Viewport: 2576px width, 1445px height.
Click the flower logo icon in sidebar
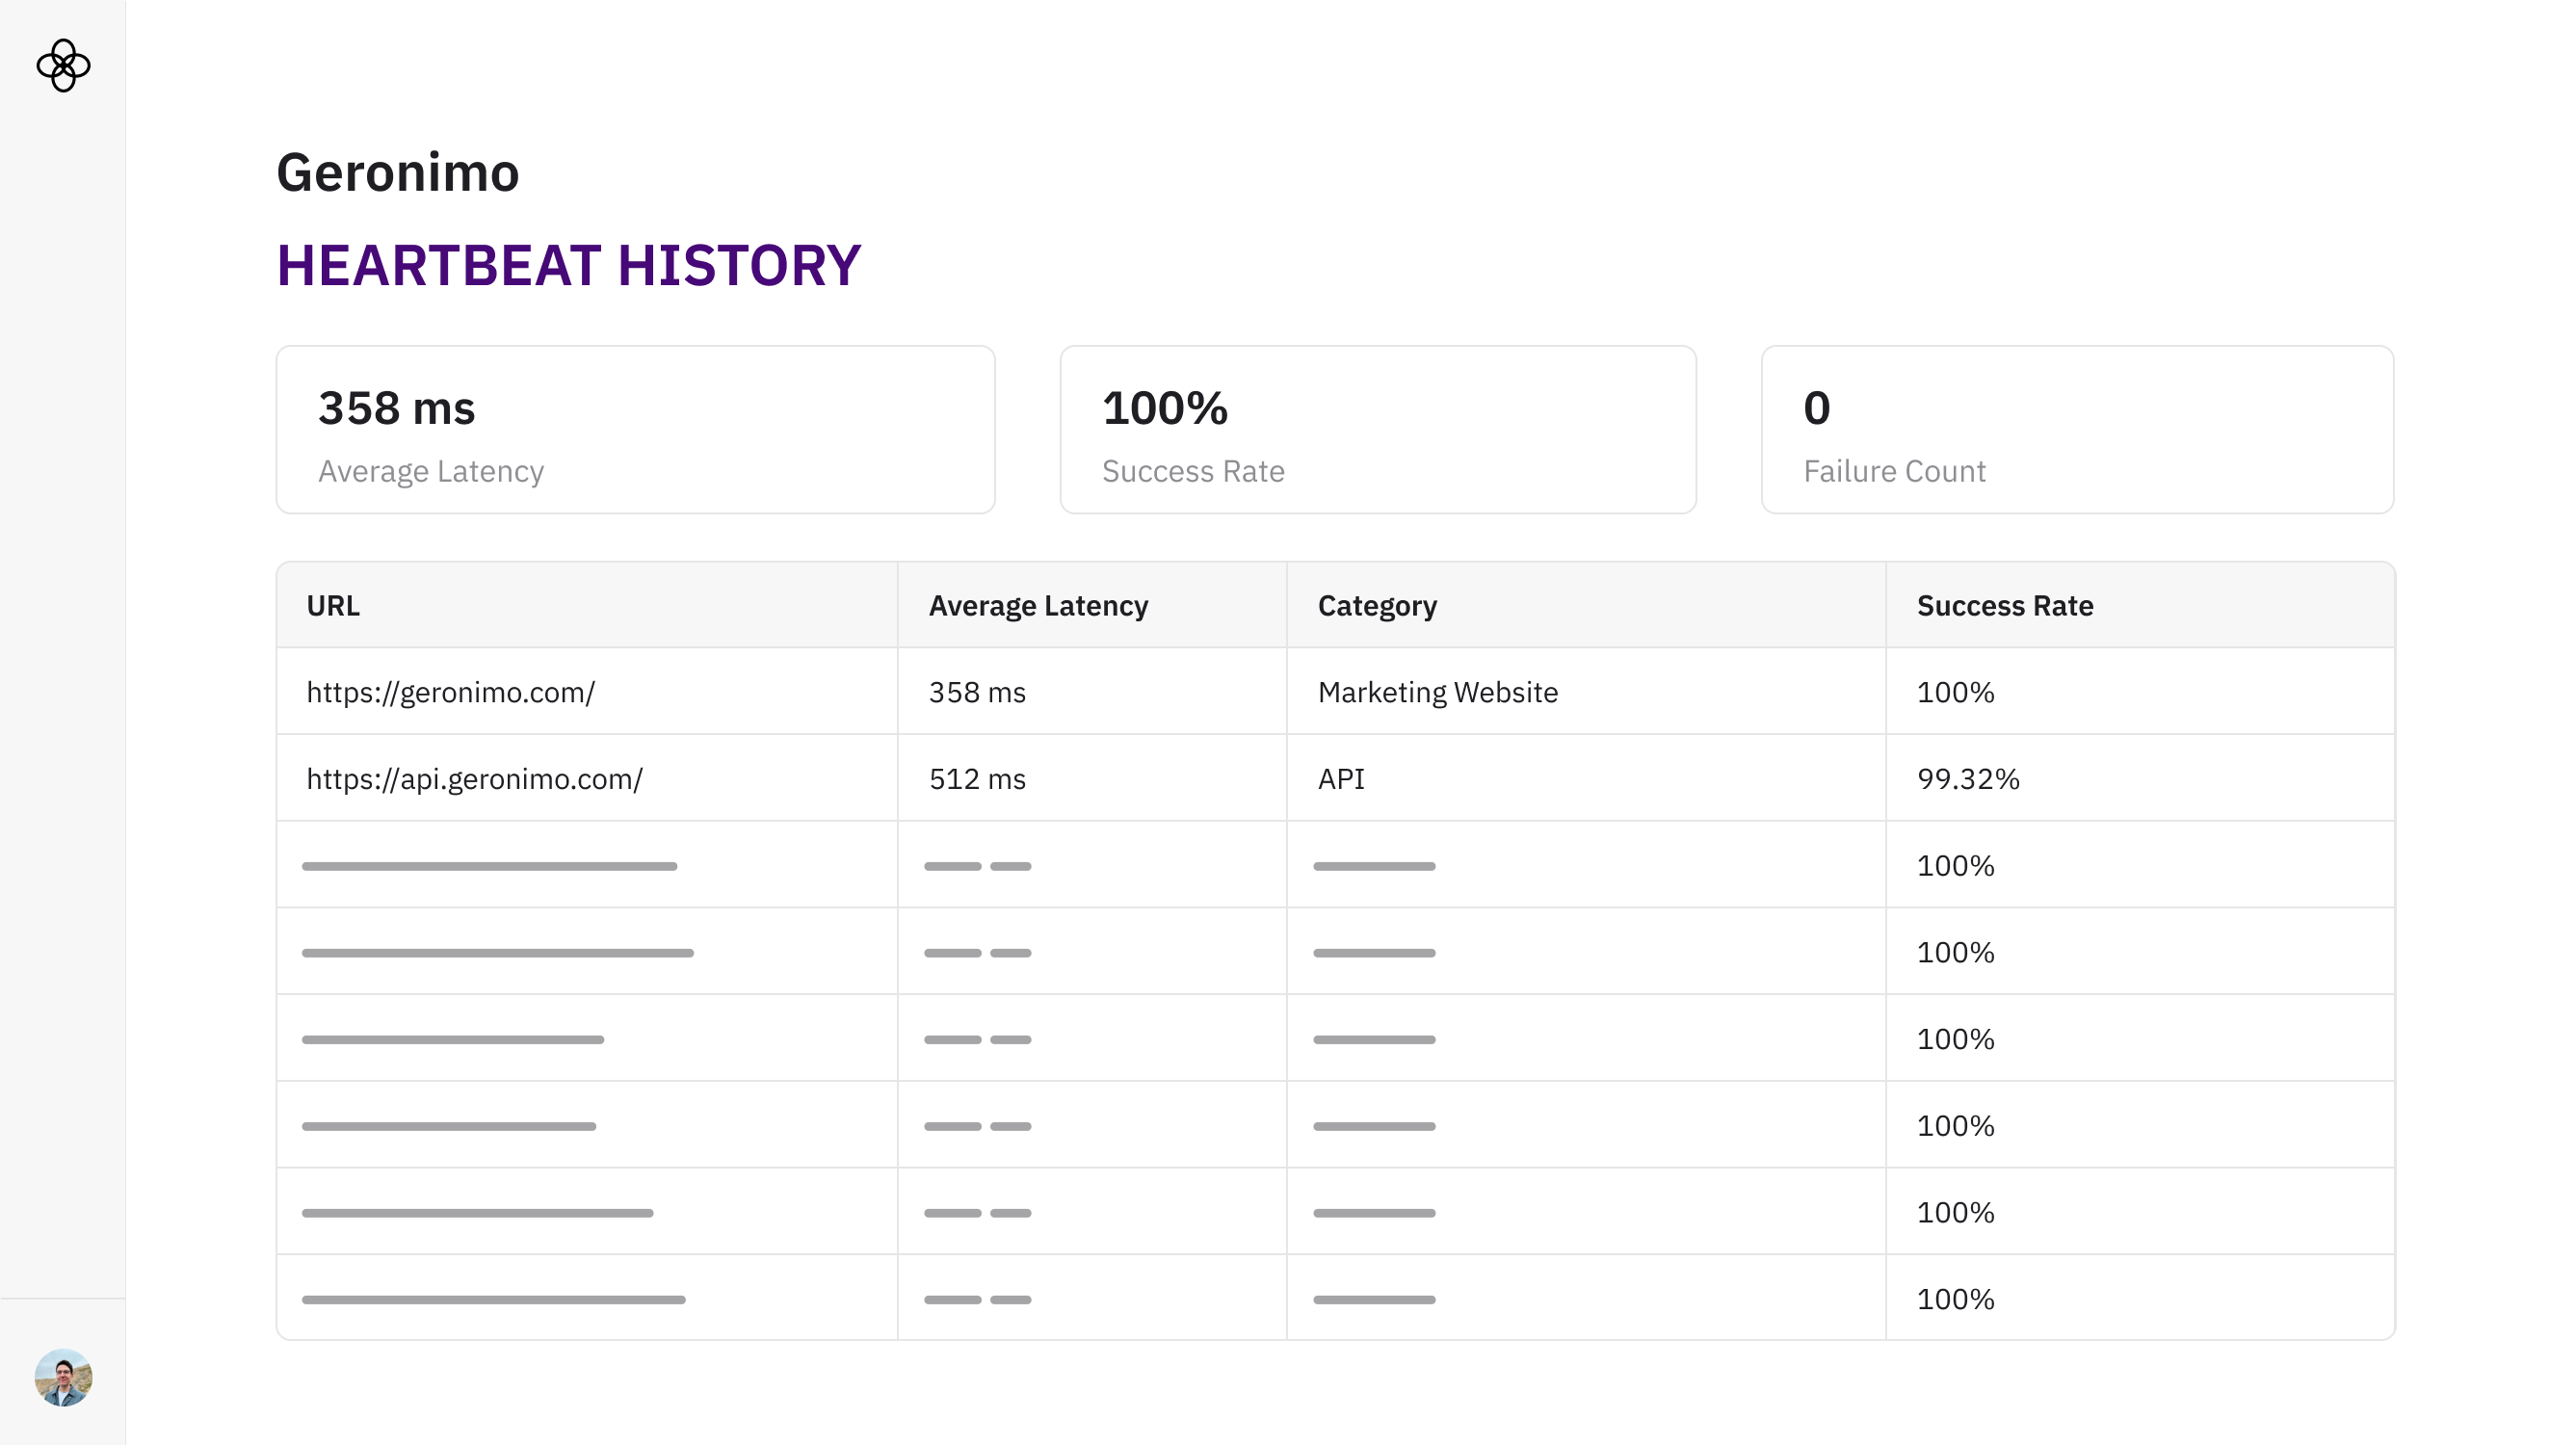[63, 66]
